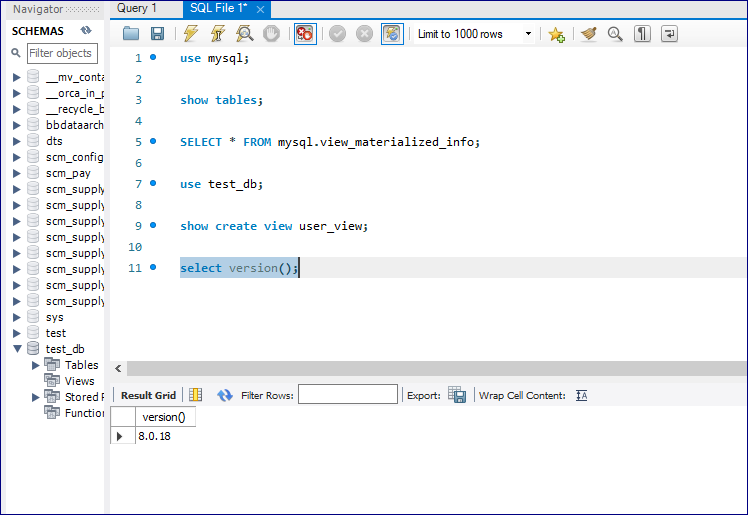Screen dimensions: 748x515
Task: Click the Tables folder icon
Action: [x=52, y=365]
